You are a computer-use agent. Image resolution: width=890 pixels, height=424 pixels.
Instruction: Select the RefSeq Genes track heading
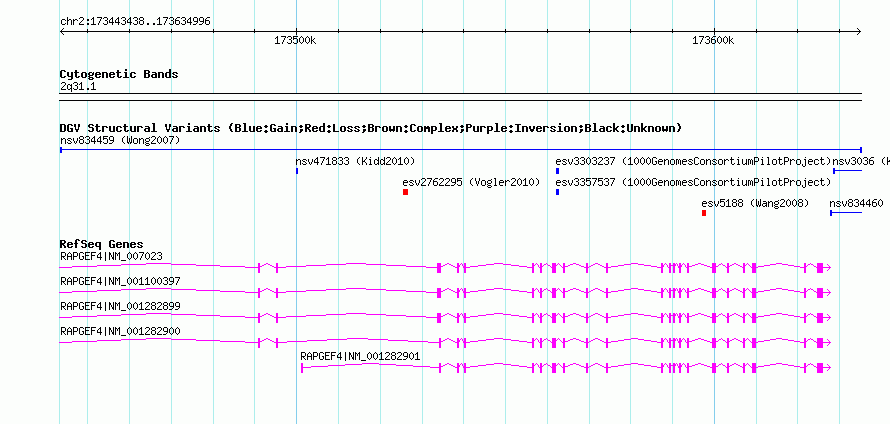click(102, 245)
